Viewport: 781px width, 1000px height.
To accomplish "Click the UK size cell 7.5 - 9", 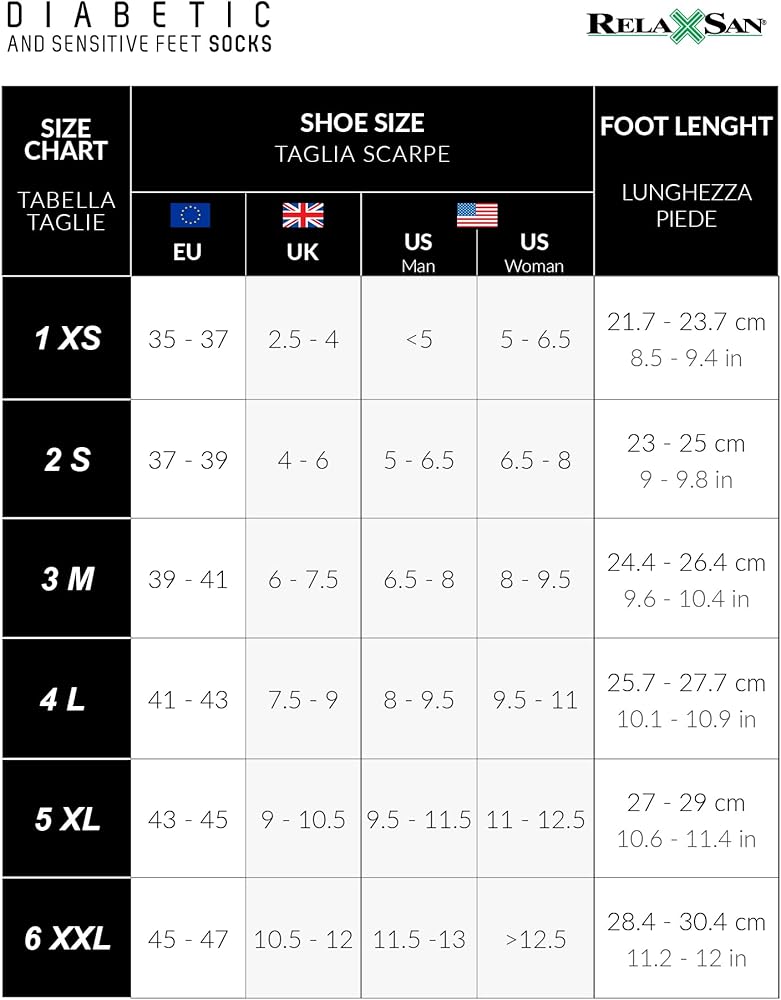I will click(x=303, y=699).
